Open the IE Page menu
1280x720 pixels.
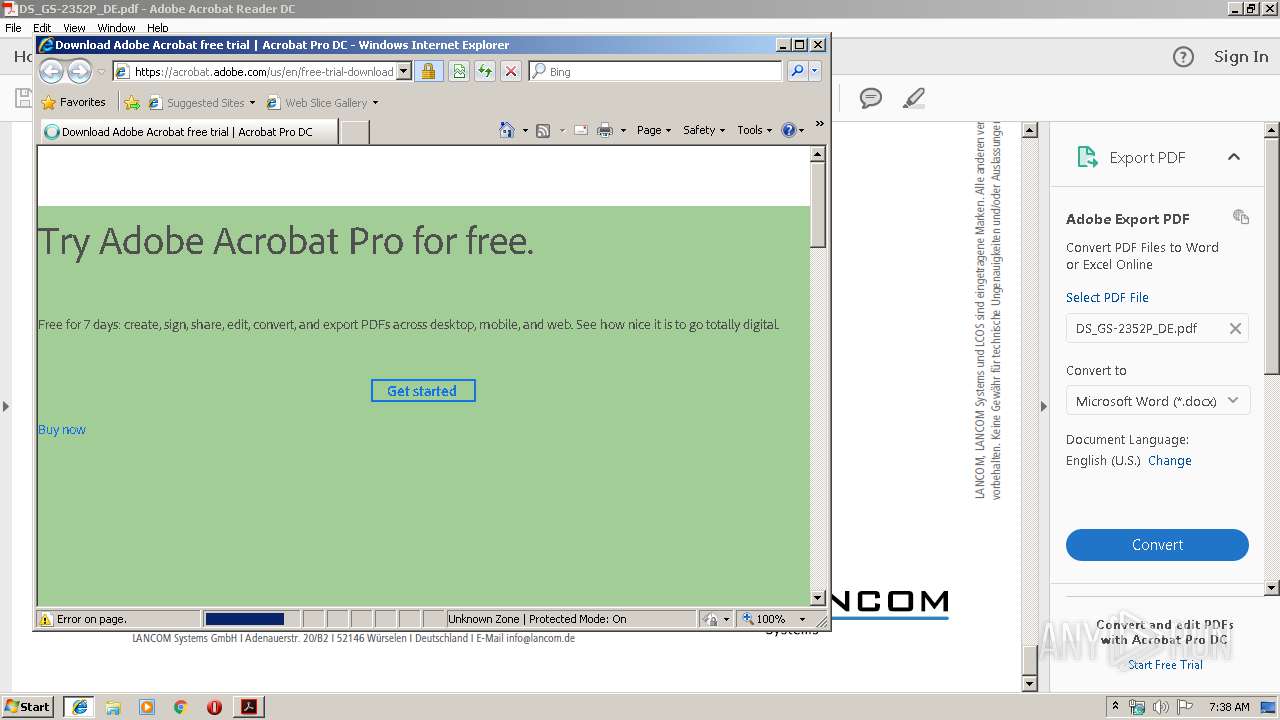(654, 130)
